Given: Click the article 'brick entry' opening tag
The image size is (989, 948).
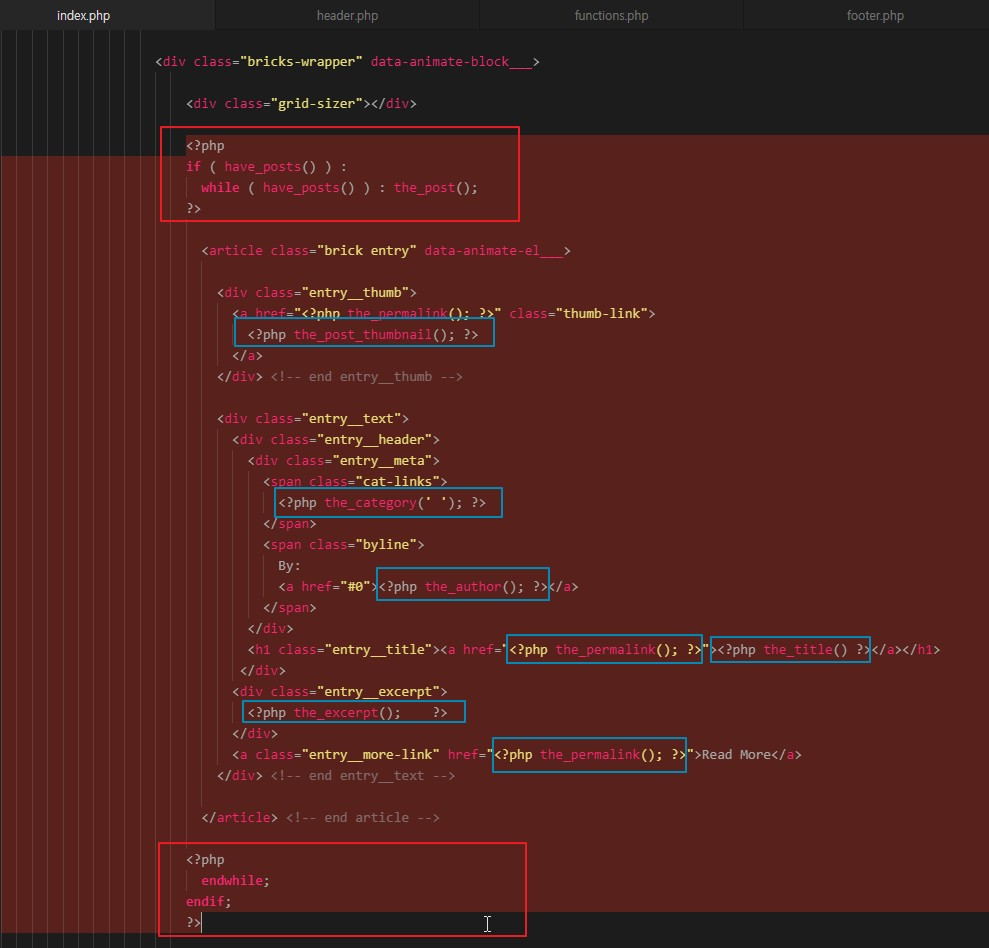Looking at the screenshot, I should coord(386,250).
